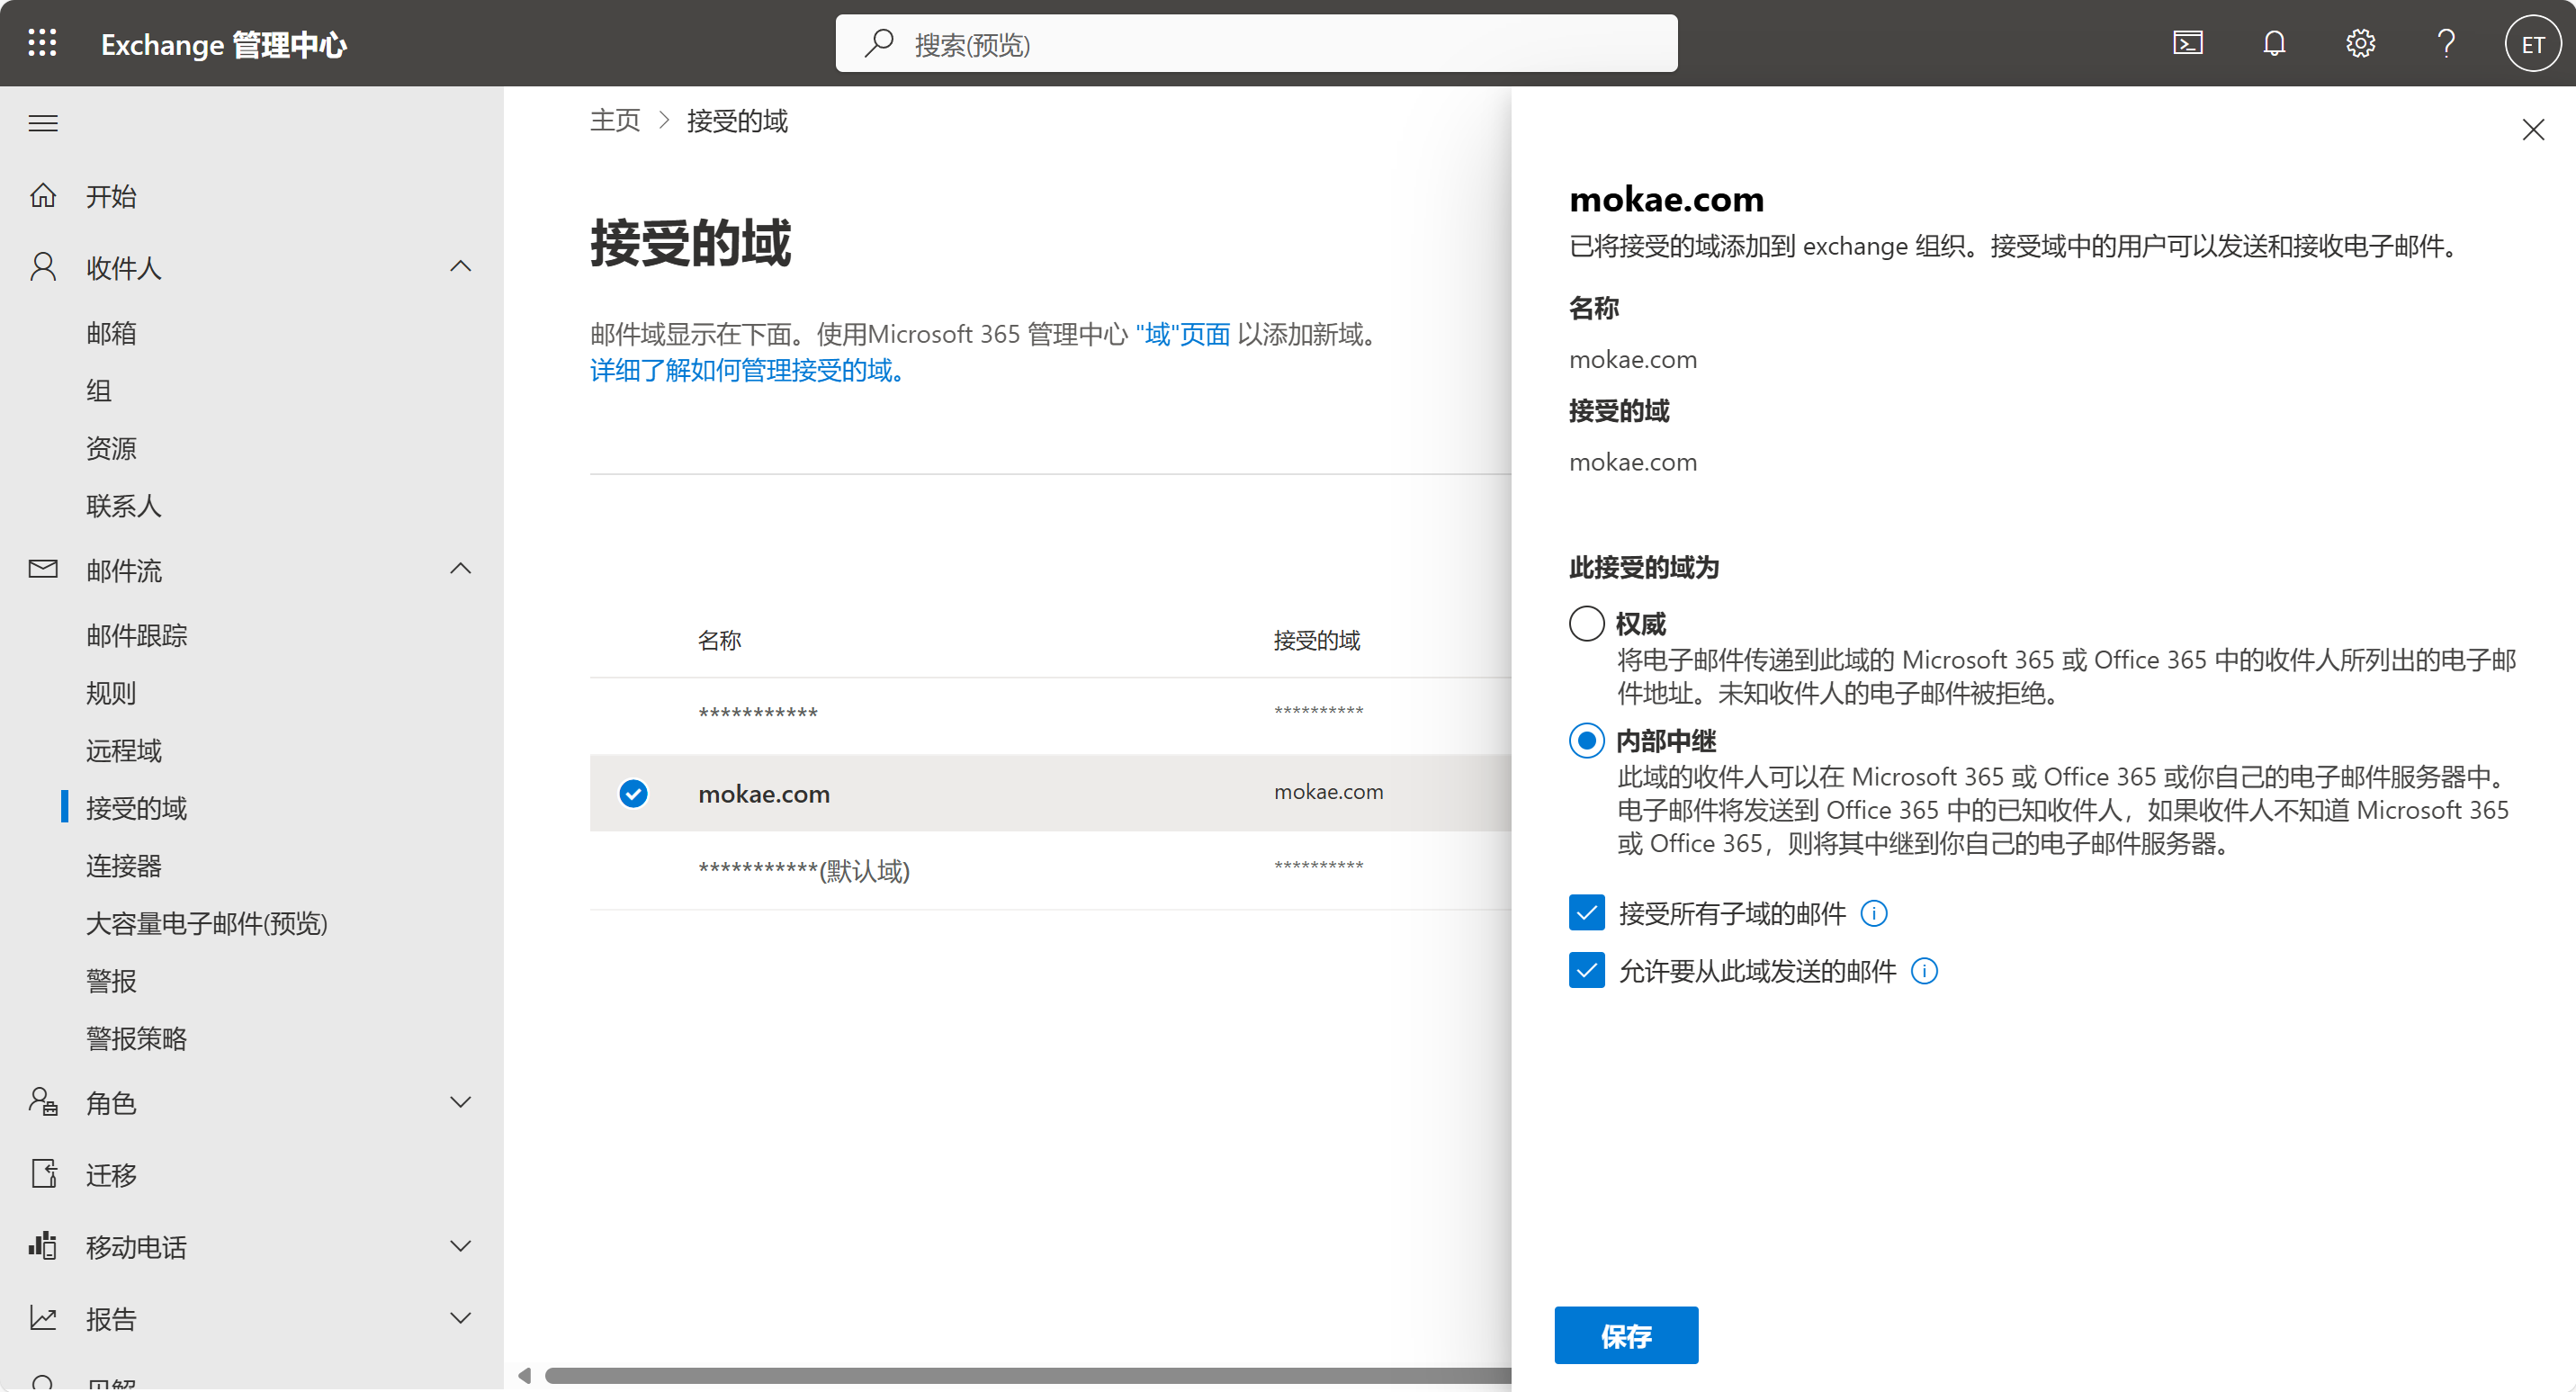2576x1392 pixels.
Task: Click the chart icon beside 报告
Action: (x=43, y=1318)
